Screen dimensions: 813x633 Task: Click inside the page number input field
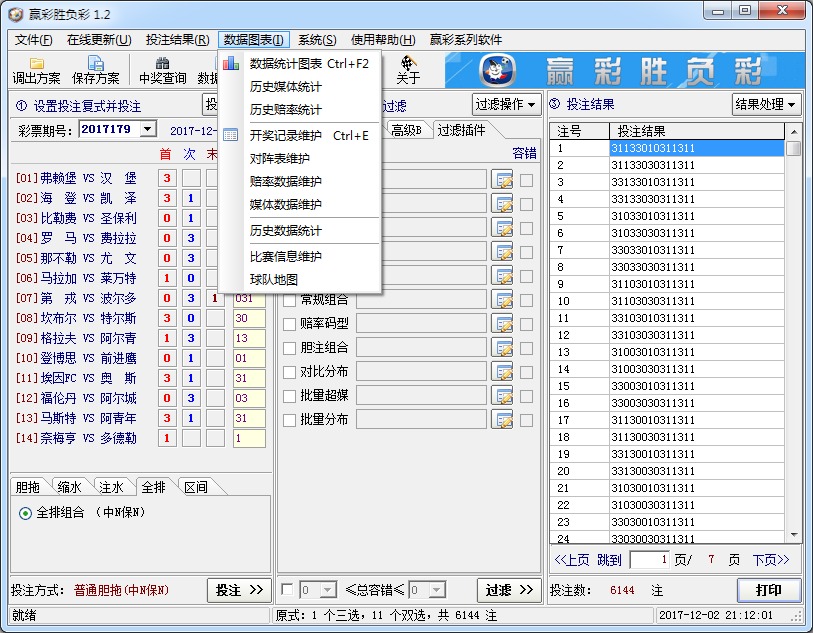(648, 561)
